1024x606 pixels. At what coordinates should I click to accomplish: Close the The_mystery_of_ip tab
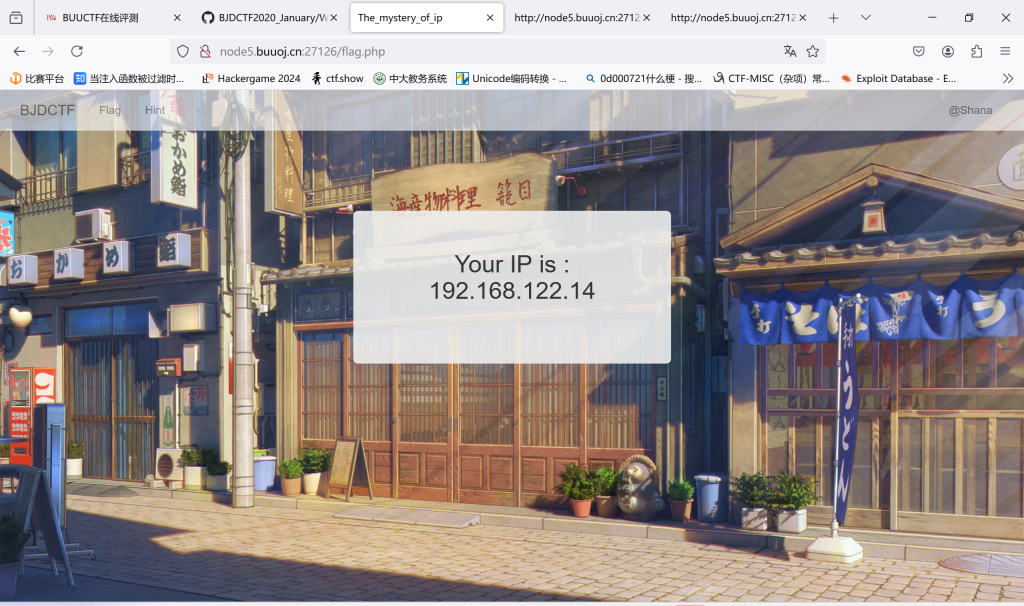click(x=490, y=18)
